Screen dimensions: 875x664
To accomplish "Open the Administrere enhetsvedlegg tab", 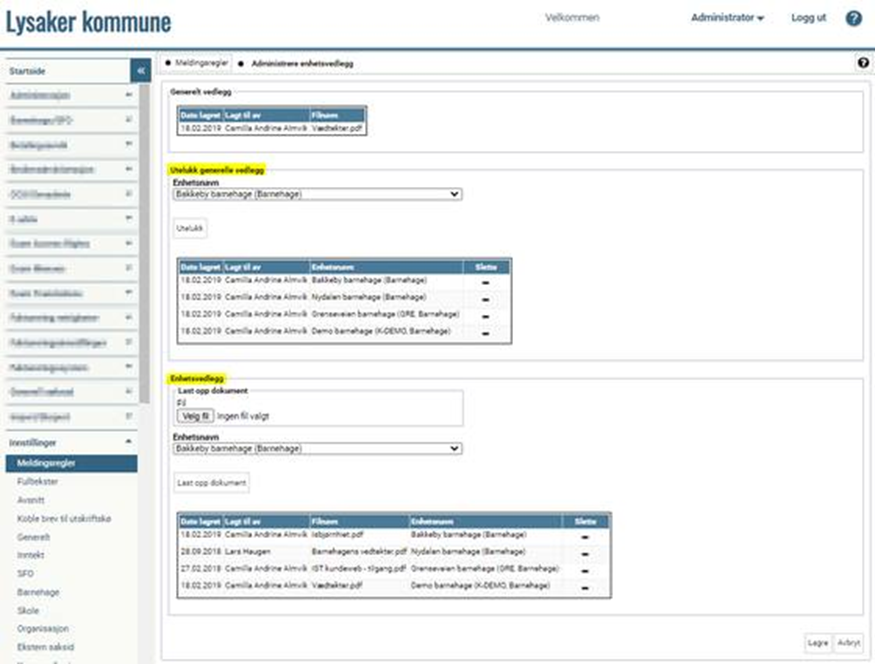I will 301,63.
